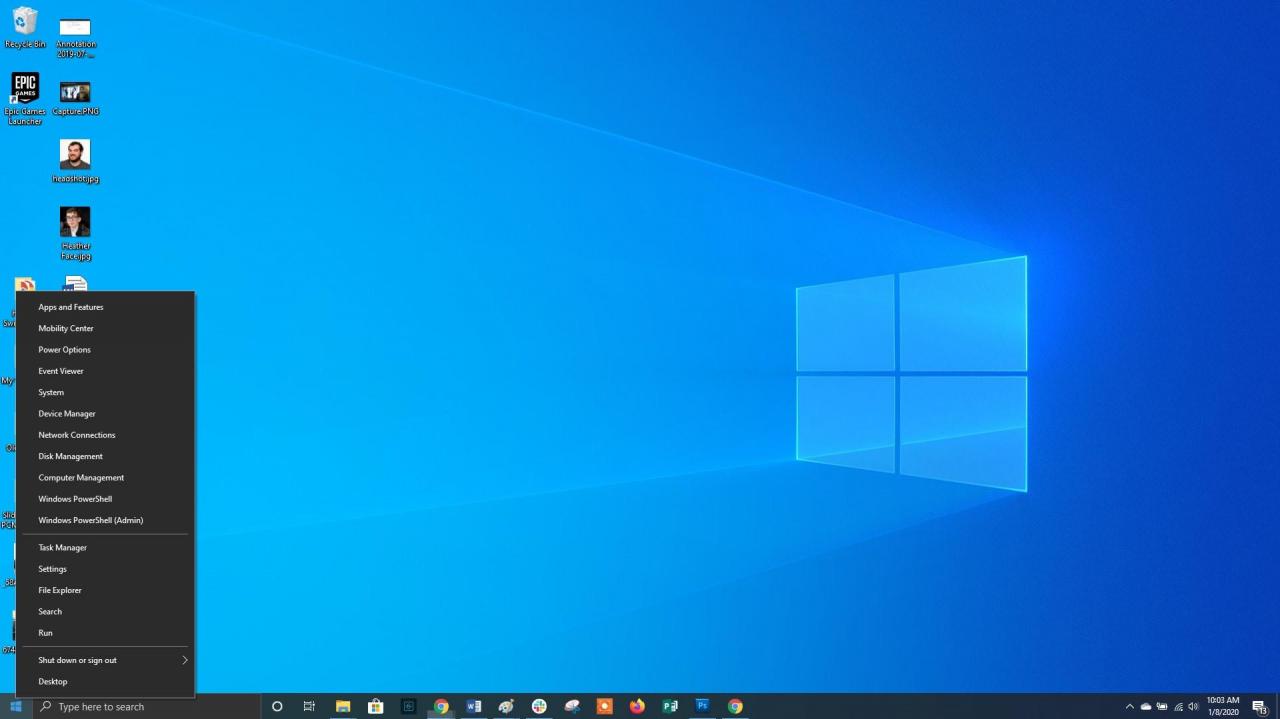Open Microsoft Word from the taskbar
Viewport: 1280px width, 719px height.
[x=473, y=706]
